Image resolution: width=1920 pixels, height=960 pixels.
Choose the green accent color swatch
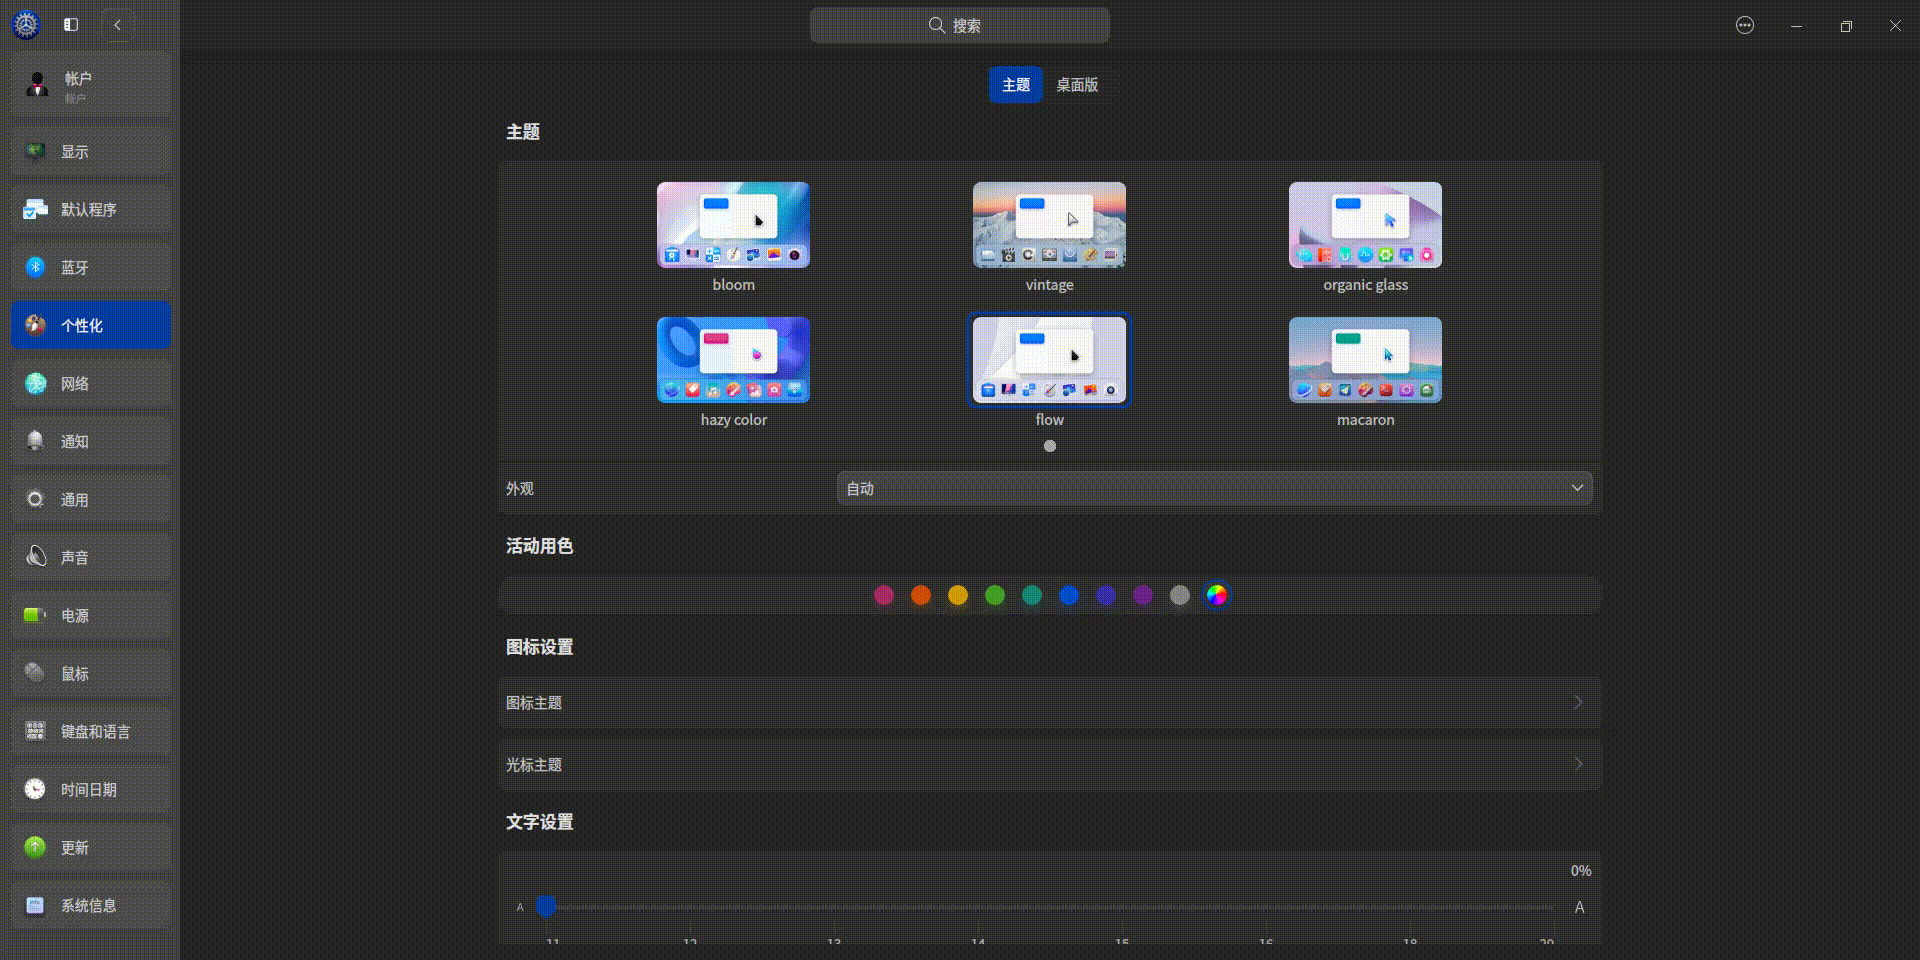994,595
